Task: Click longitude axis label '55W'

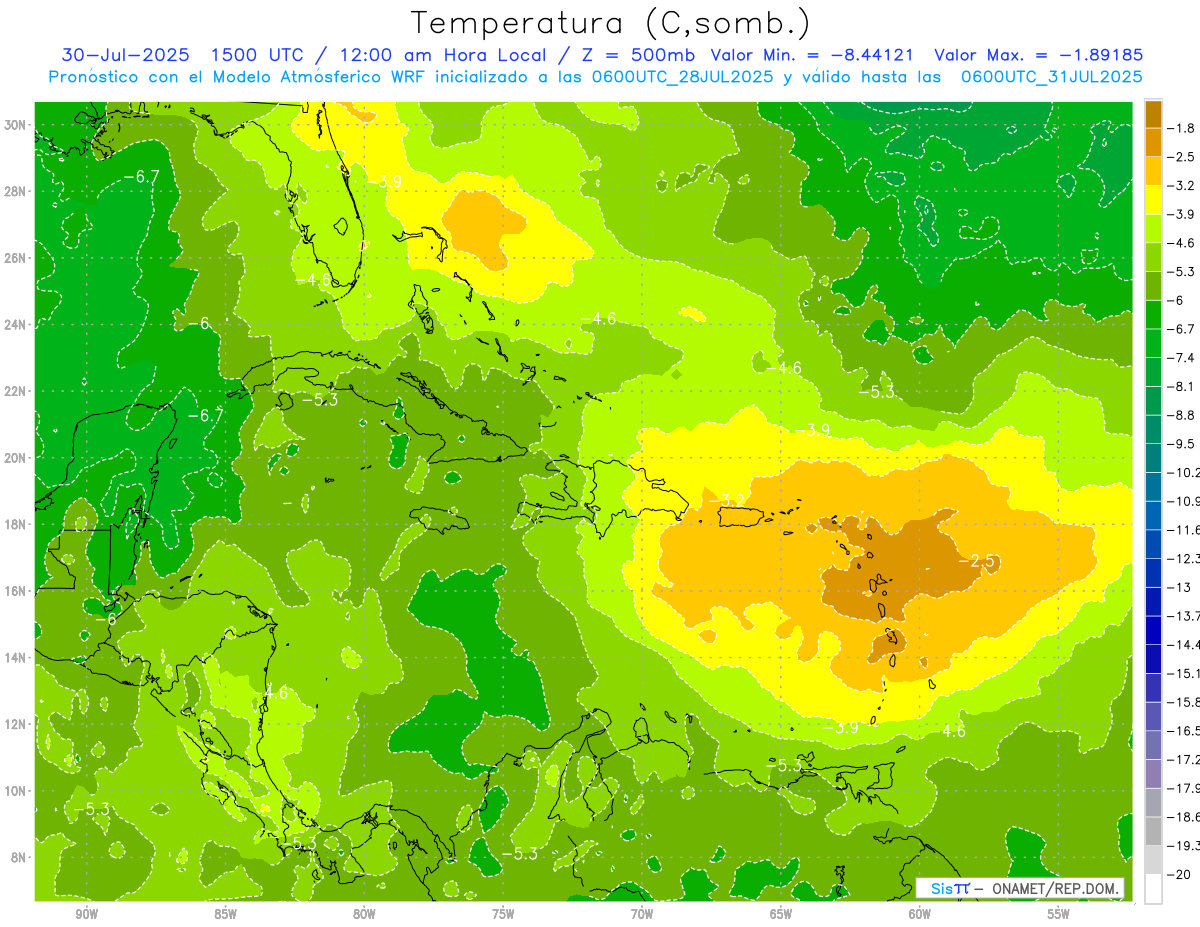Action: 1059,914
